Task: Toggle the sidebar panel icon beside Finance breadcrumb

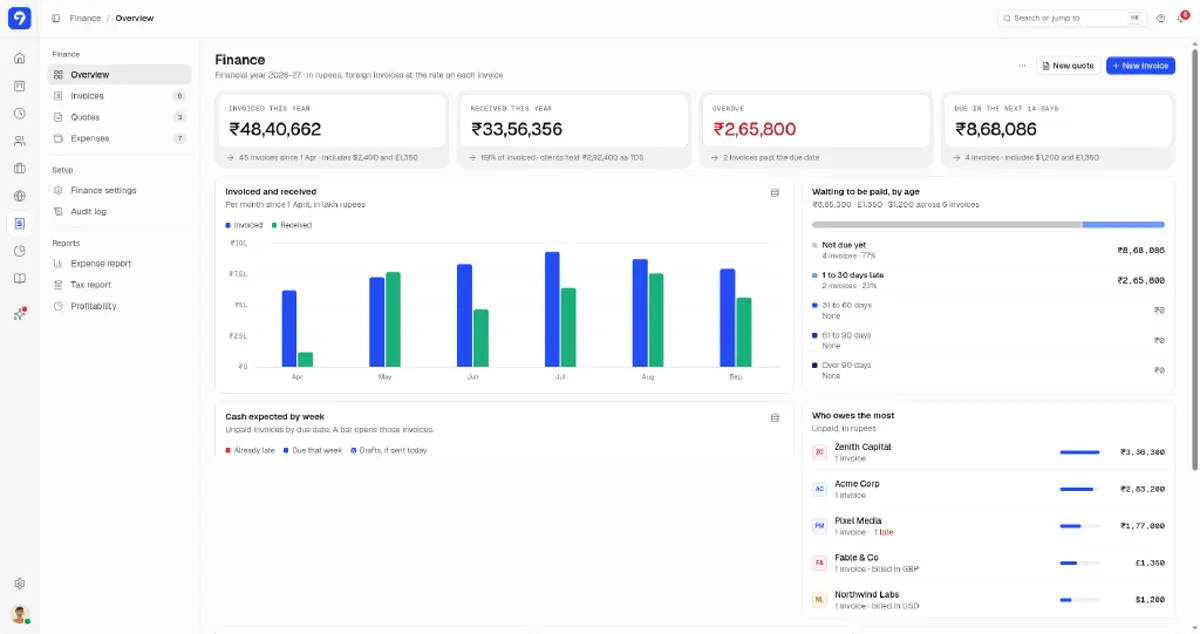Action: point(55,18)
